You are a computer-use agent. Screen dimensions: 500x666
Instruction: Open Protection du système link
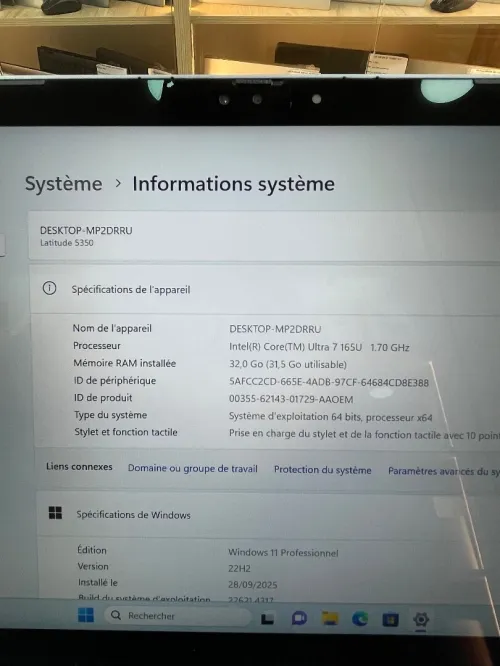click(322, 470)
